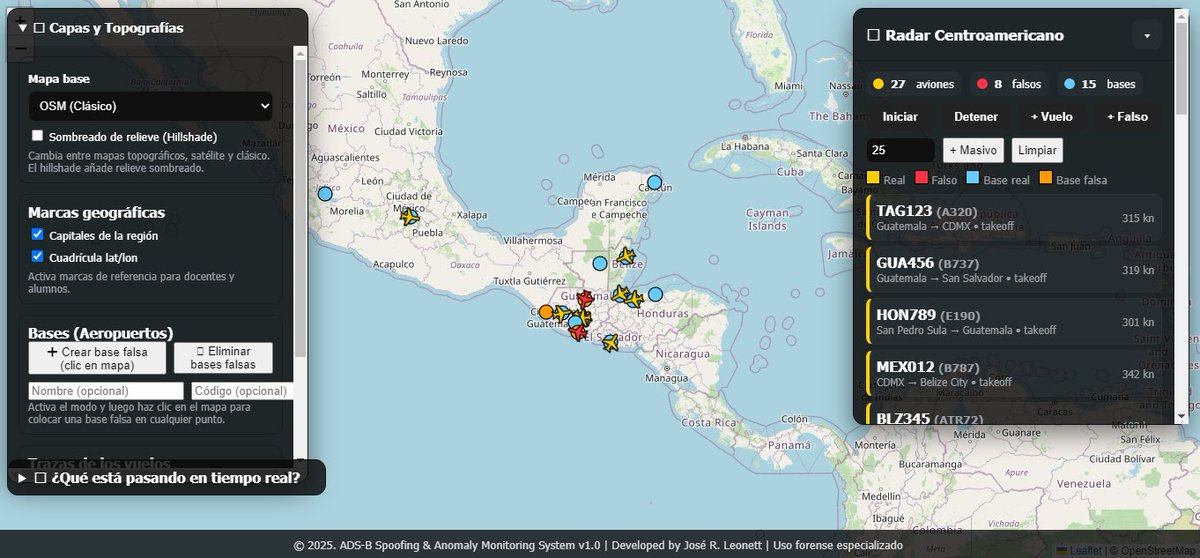Select flight TAG123 in the list

pyautogui.click(x=1014, y=218)
